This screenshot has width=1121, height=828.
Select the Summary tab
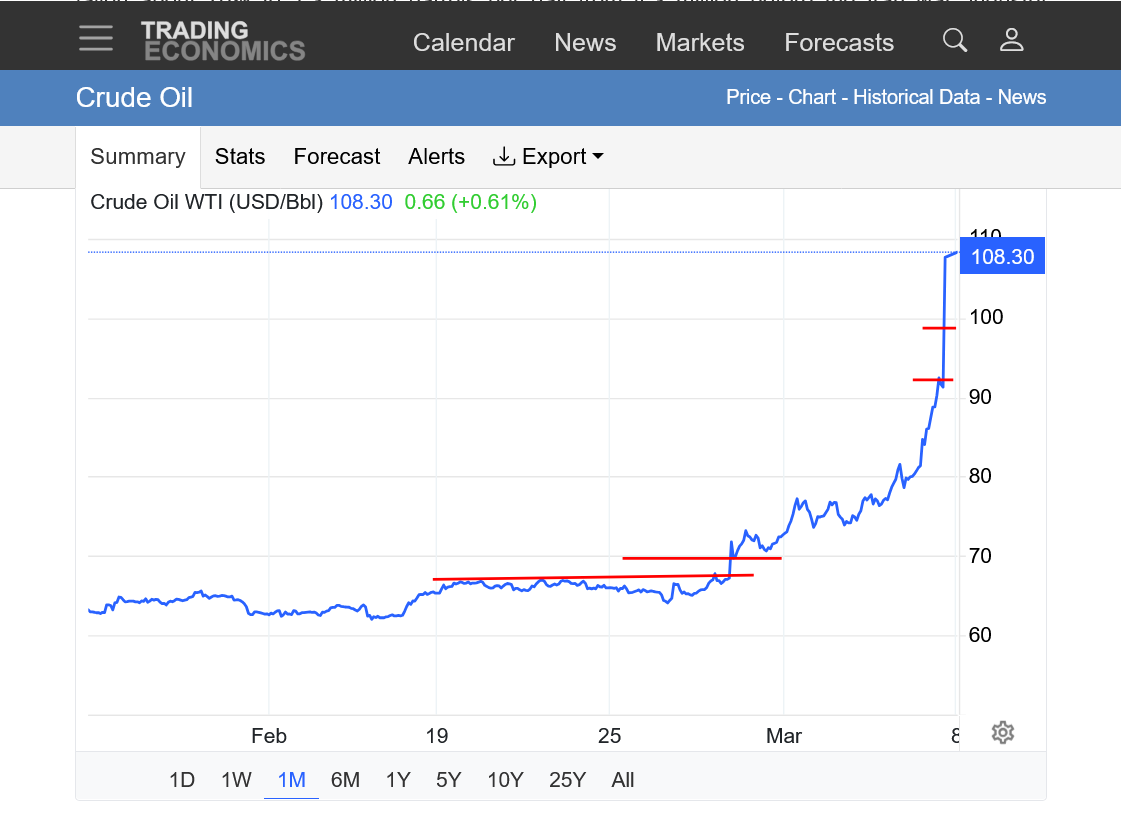point(138,157)
